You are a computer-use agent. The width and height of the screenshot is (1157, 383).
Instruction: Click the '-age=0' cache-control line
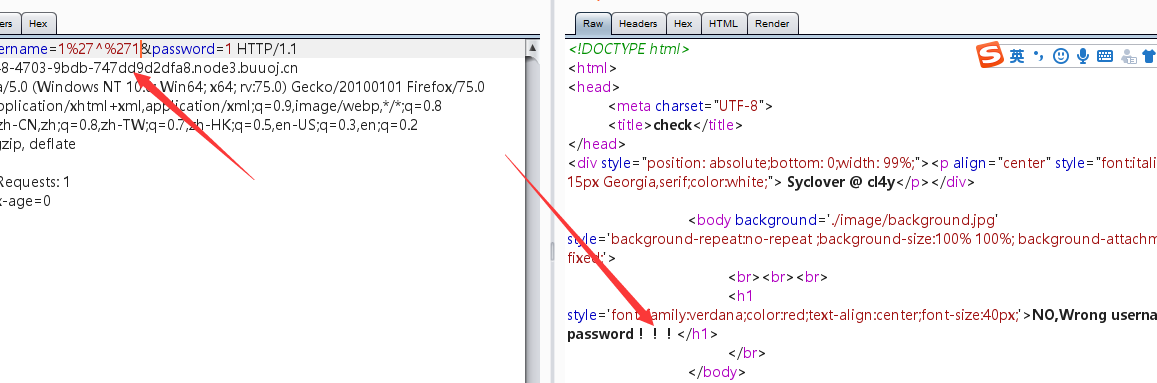25,201
